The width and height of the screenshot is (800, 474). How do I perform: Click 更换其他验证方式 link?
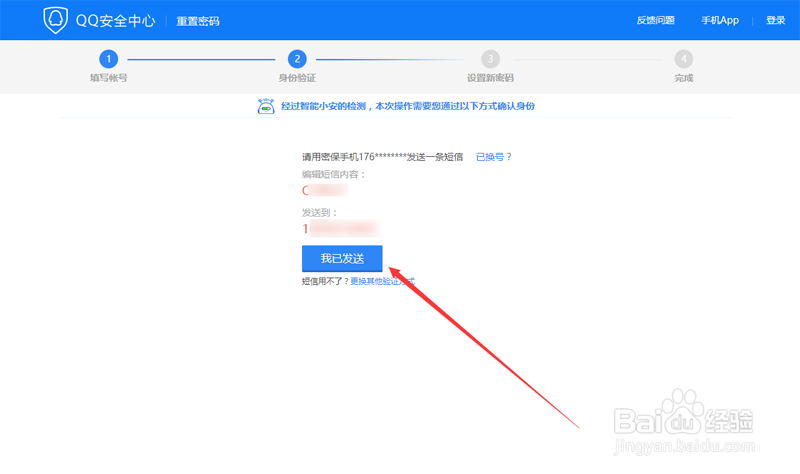click(x=382, y=281)
